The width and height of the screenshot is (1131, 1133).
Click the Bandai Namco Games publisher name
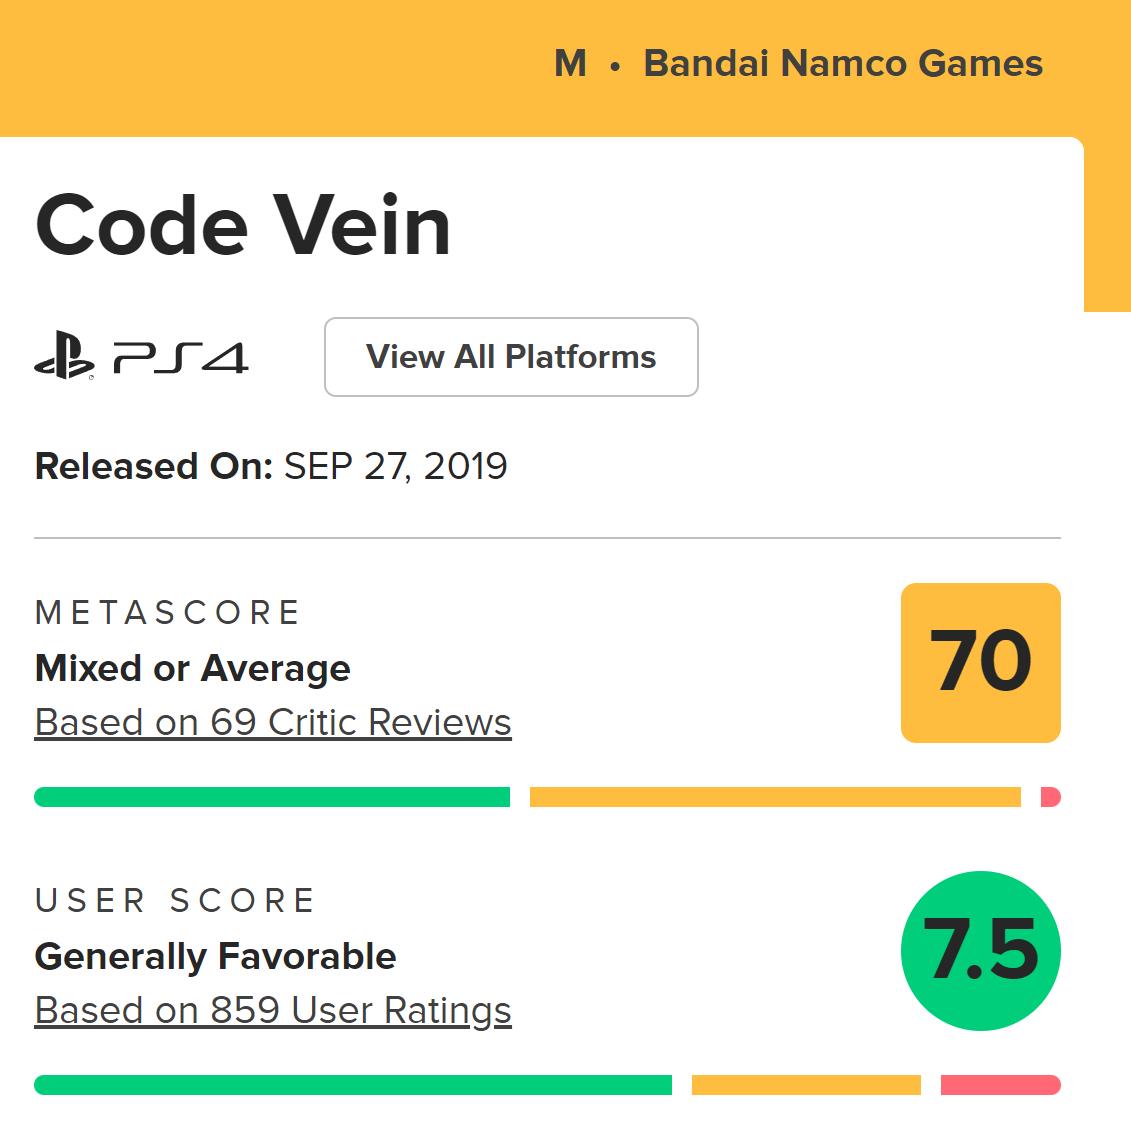pyautogui.click(x=843, y=63)
